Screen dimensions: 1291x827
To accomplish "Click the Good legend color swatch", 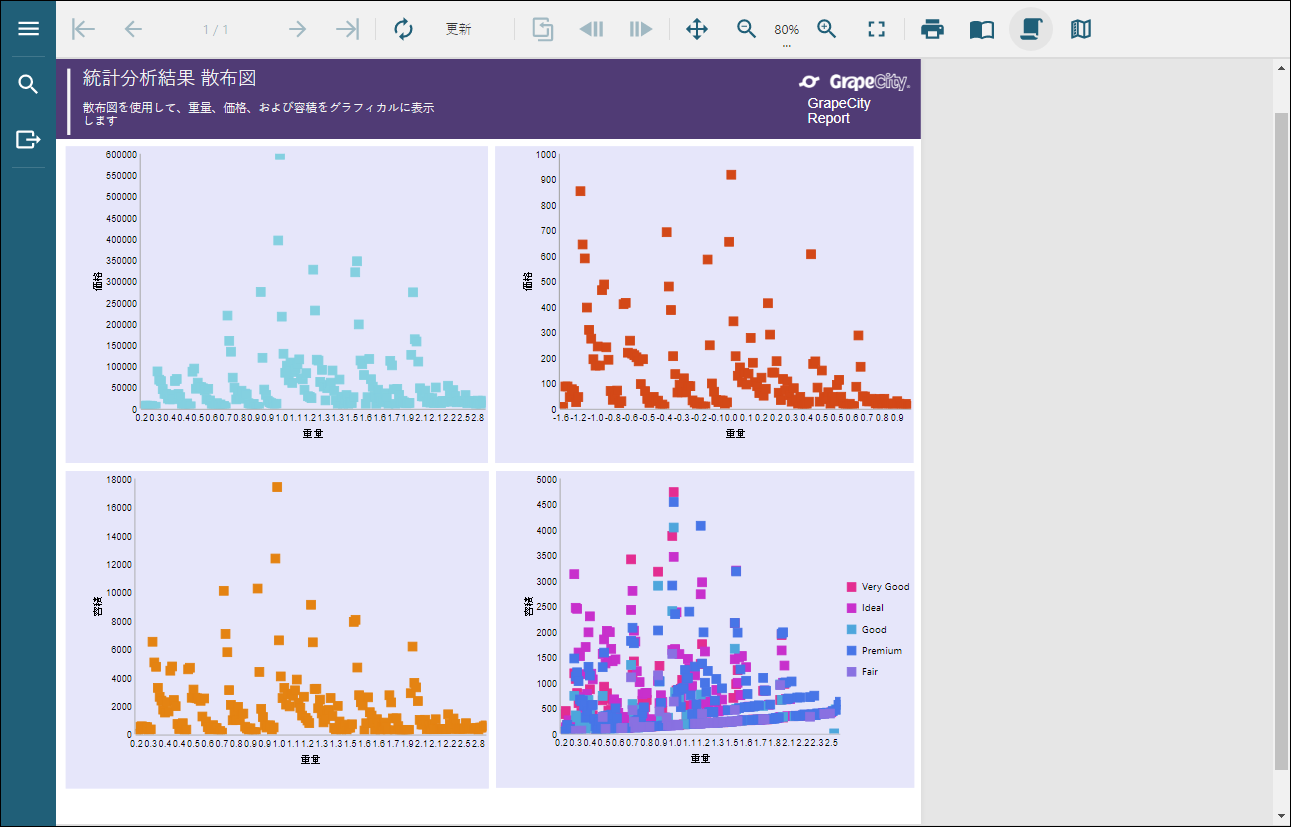I will pos(851,630).
